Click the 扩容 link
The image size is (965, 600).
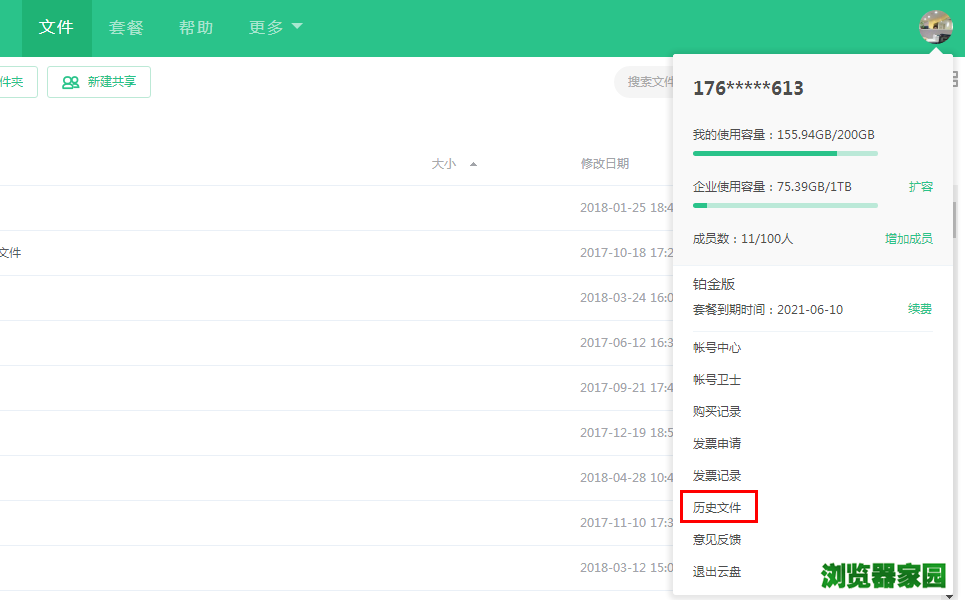click(920, 187)
